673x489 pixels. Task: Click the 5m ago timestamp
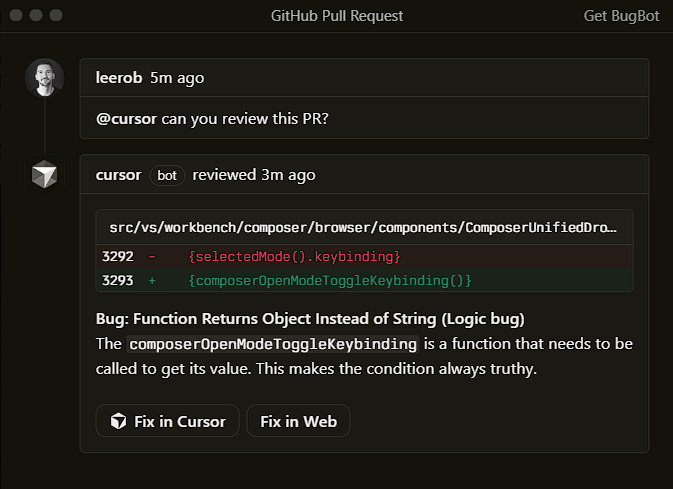[177, 77]
